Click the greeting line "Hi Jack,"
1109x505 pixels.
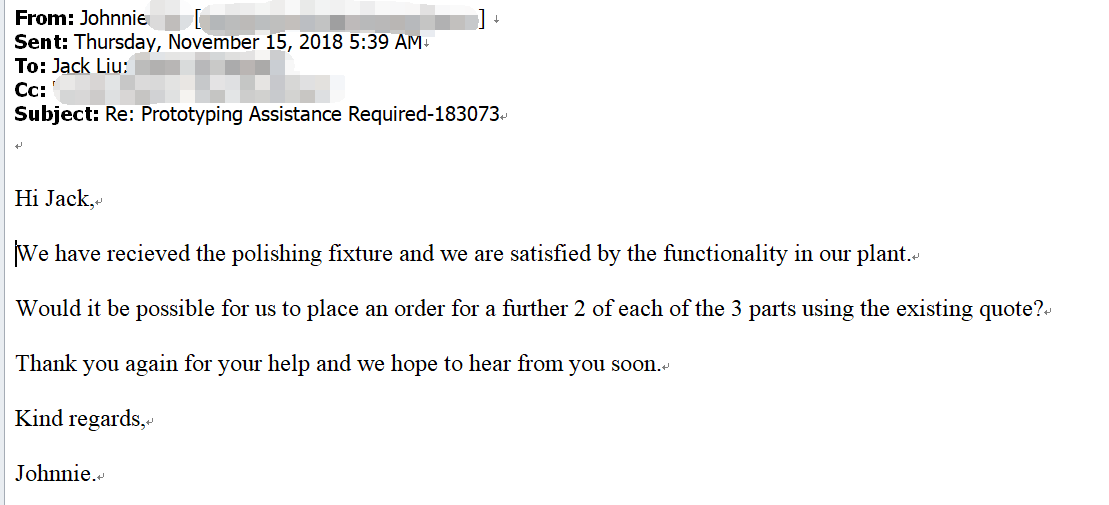click(x=54, y=199)
